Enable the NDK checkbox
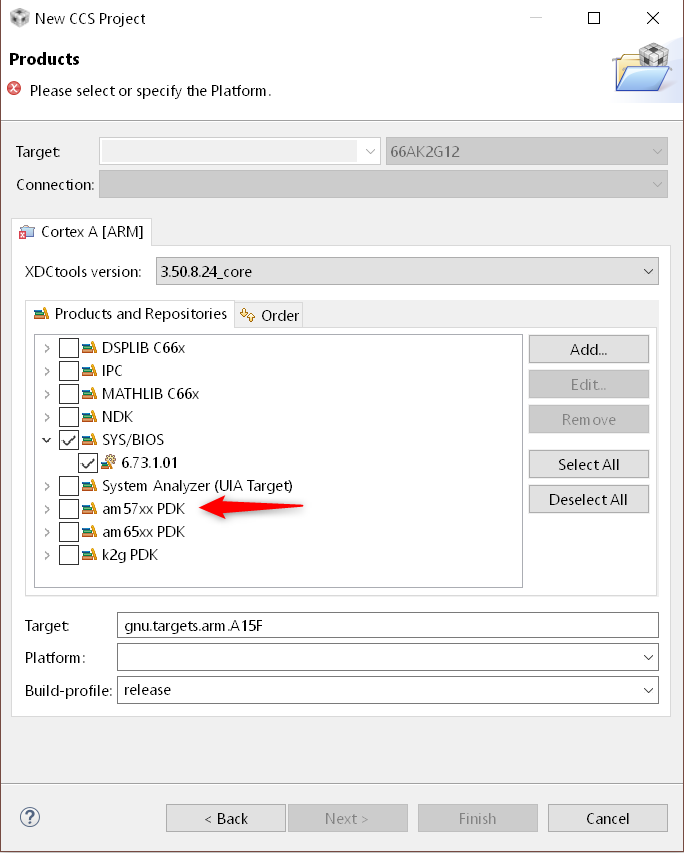684x853 pixels. coord(69,417)
